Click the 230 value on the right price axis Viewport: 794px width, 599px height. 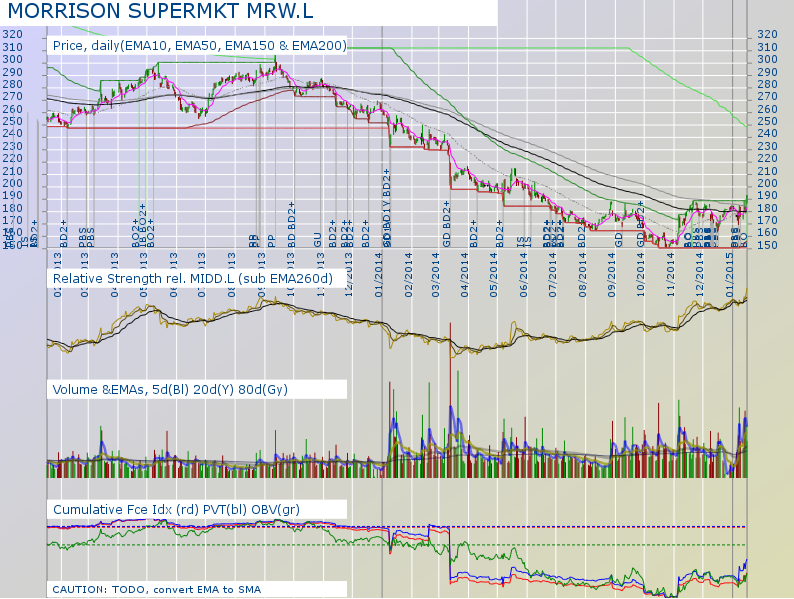point(767,146)
